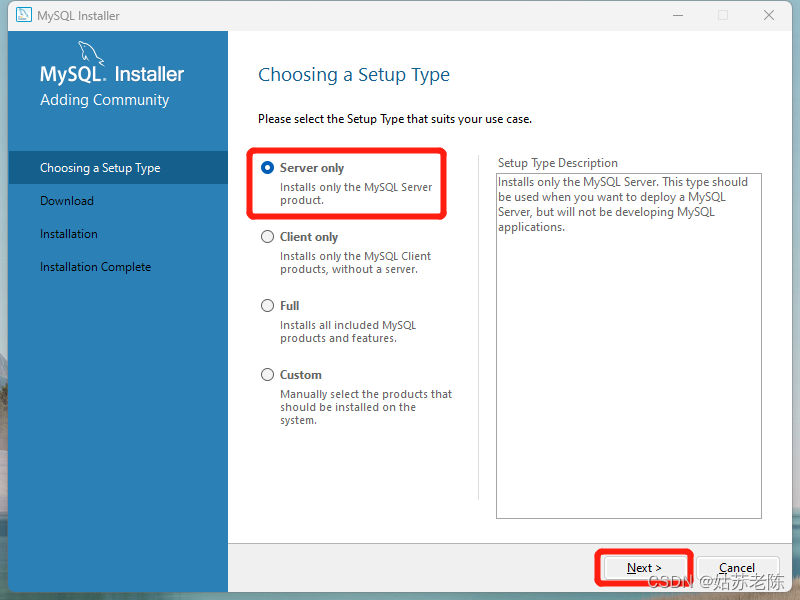Select the Server only radio button
This screenshot has height=600, width=800.
click(x=267, y=168)
